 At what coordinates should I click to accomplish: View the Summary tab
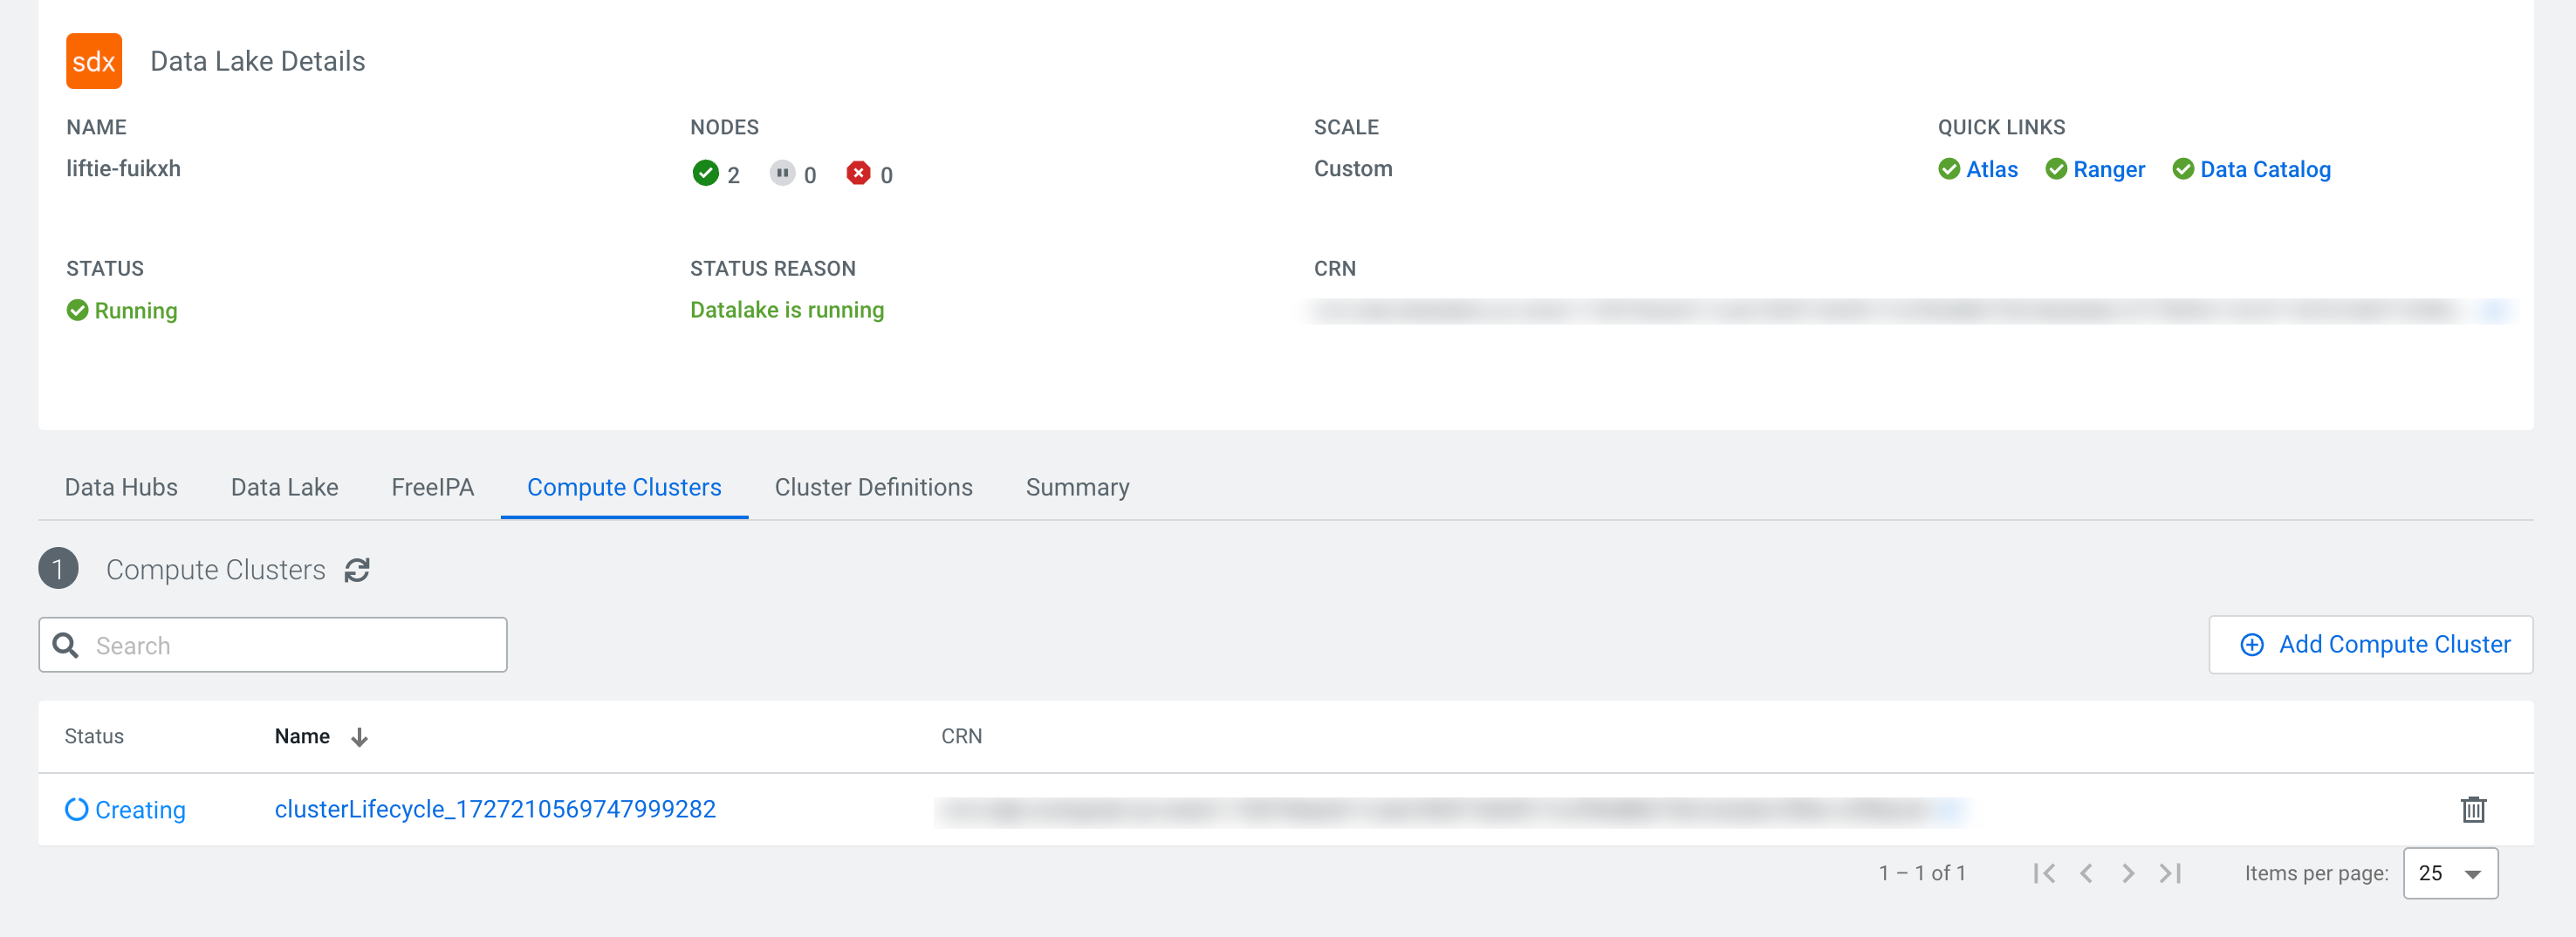pyautogui.click(x=1077, y=487)
